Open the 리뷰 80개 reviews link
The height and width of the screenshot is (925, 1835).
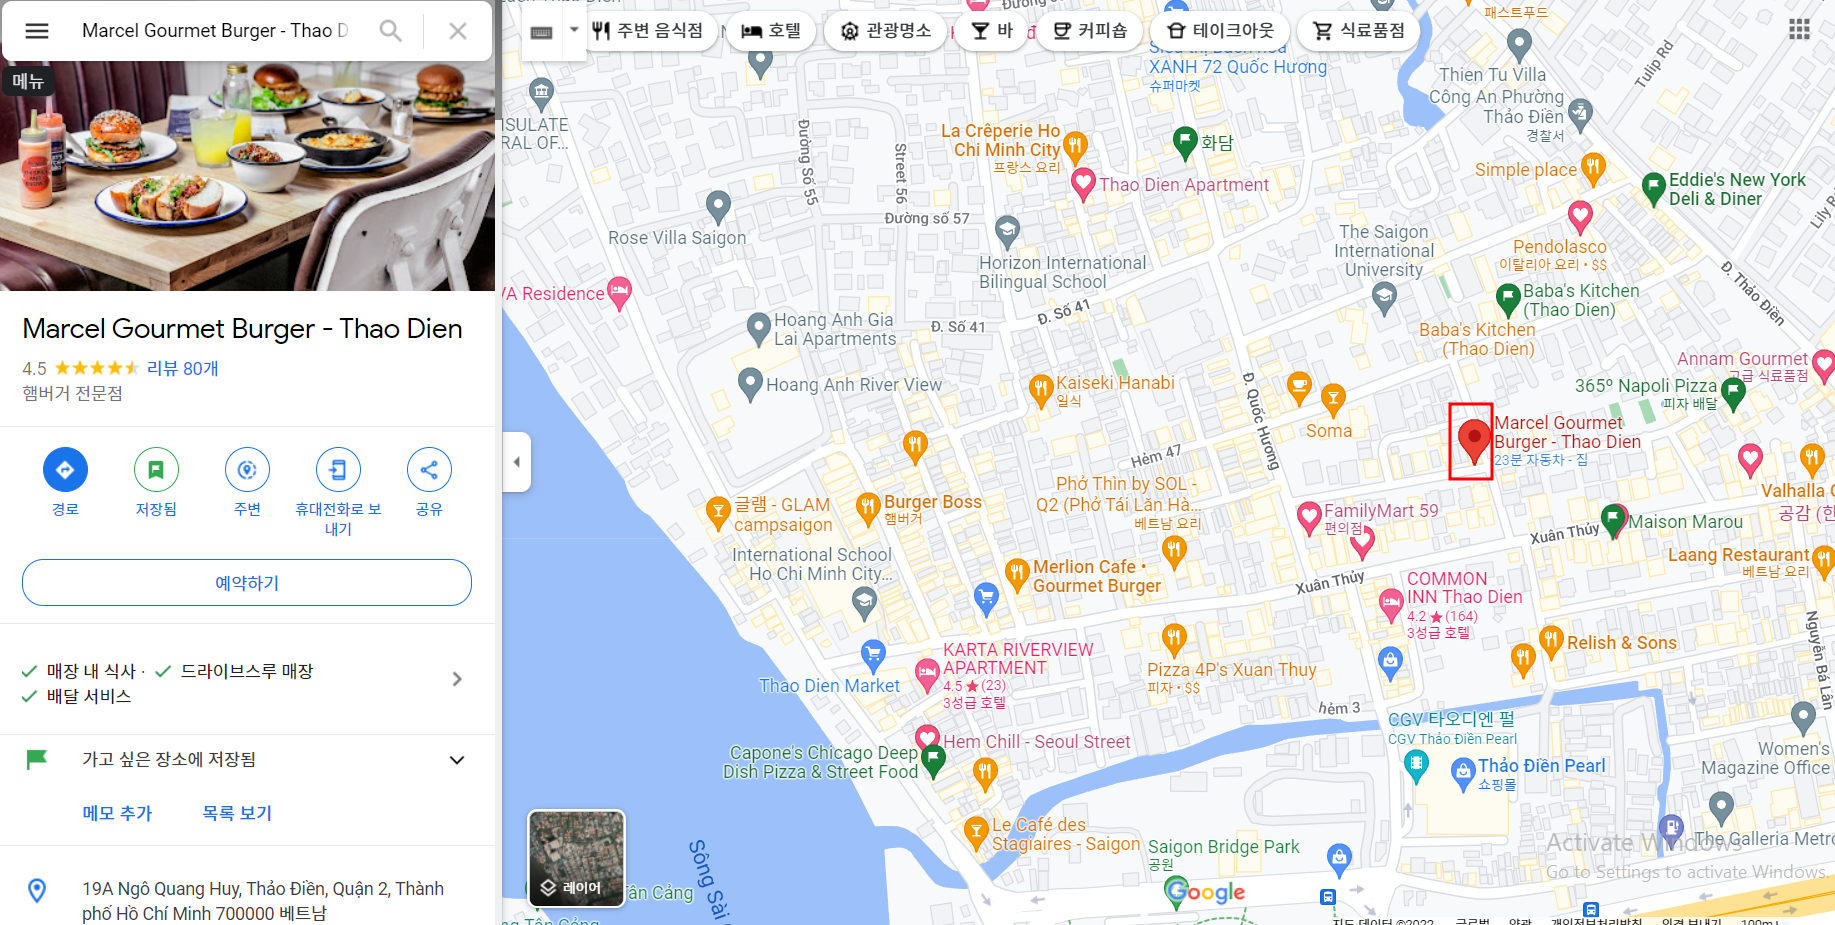click(183, 368)
